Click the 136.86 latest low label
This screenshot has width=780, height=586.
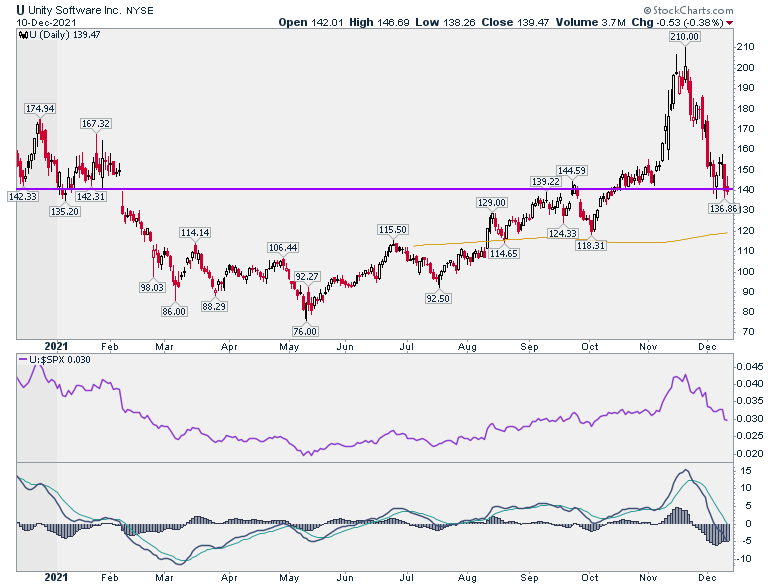click(724, 208)
